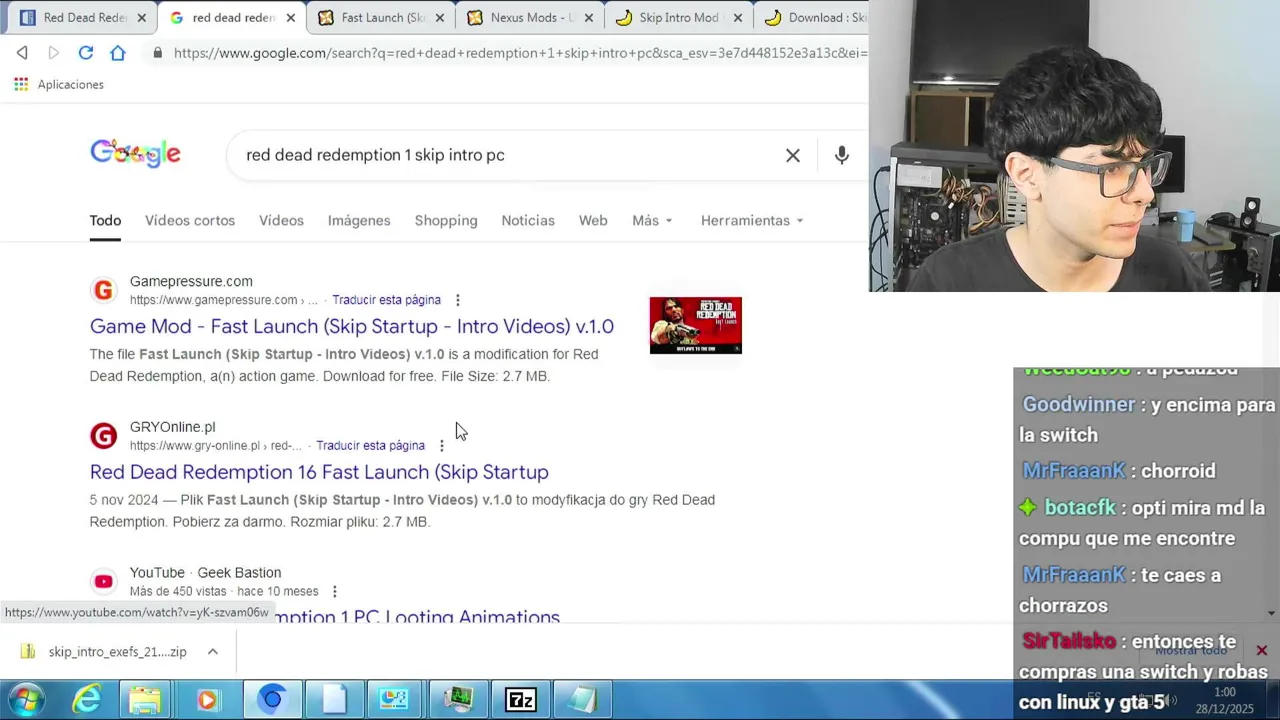
Task: Click the YouTube result favicon
Action: coord(103,582)
